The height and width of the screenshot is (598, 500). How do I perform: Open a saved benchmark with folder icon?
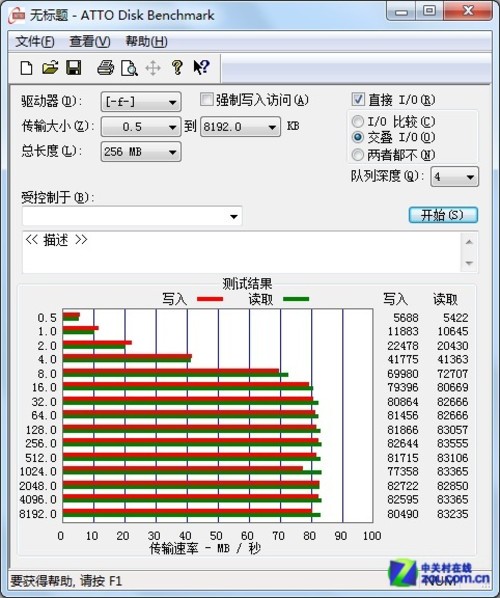pyautogui.click(x=50, y=68)
